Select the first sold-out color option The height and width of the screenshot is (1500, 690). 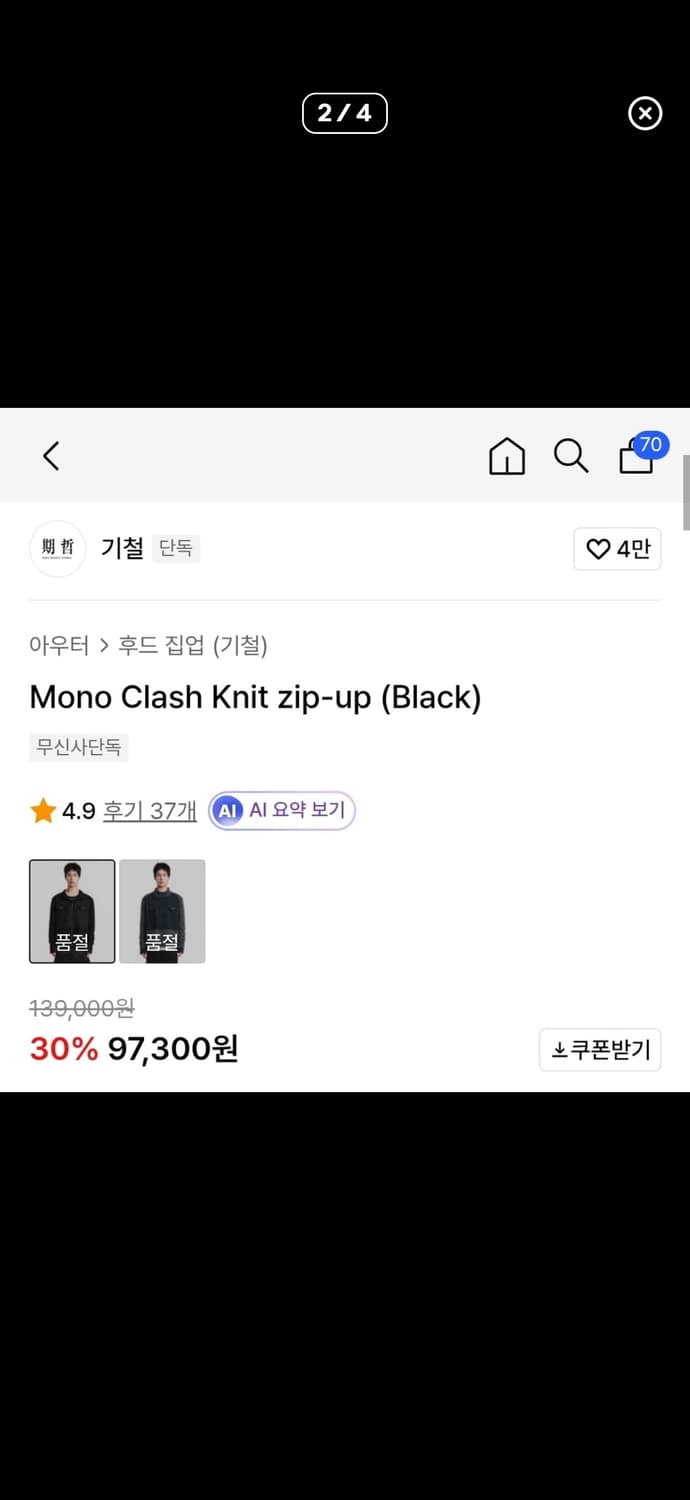click(72, 911)
